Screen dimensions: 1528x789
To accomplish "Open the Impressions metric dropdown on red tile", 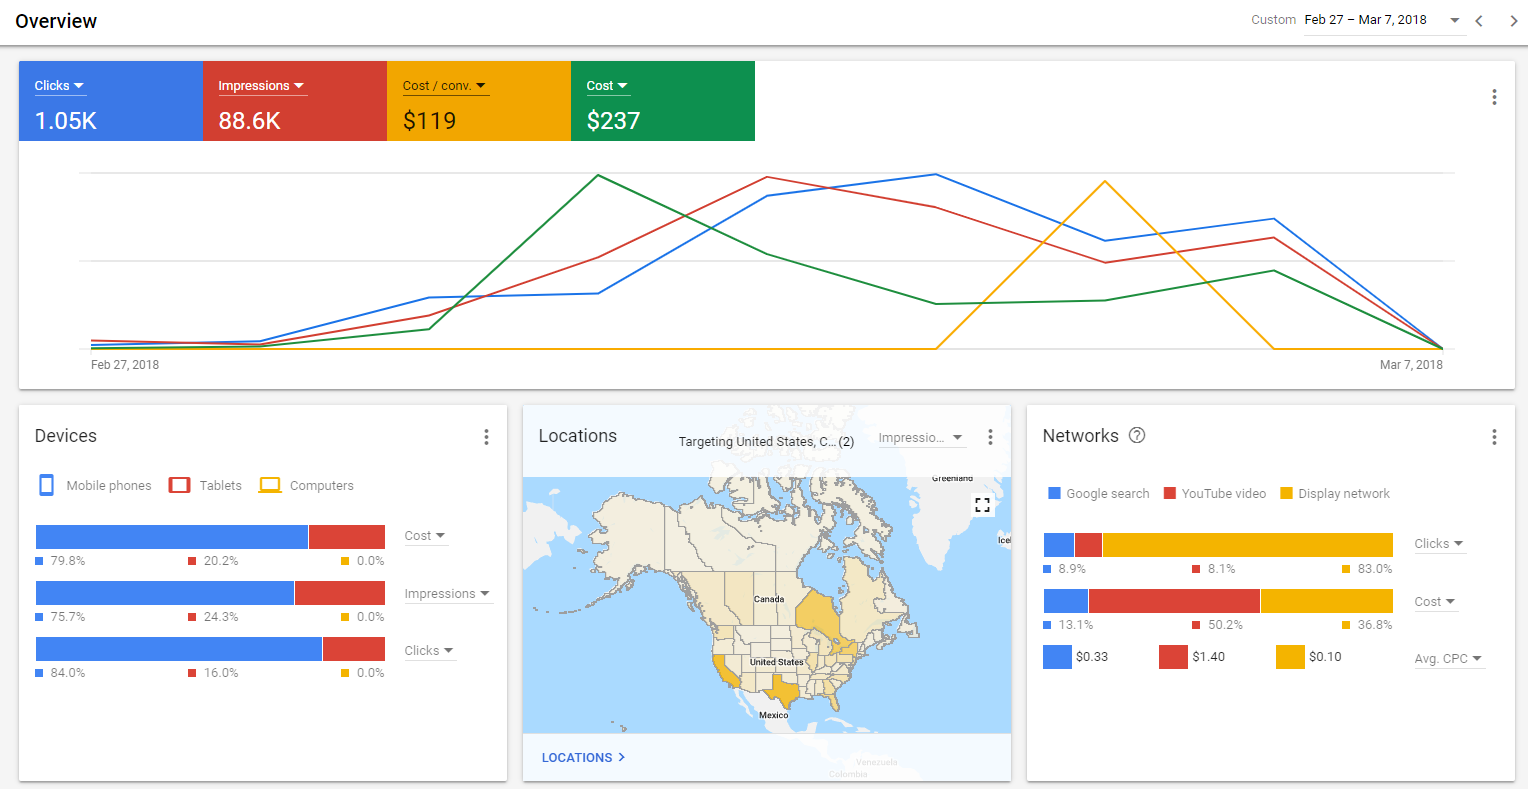I will 260,86.
